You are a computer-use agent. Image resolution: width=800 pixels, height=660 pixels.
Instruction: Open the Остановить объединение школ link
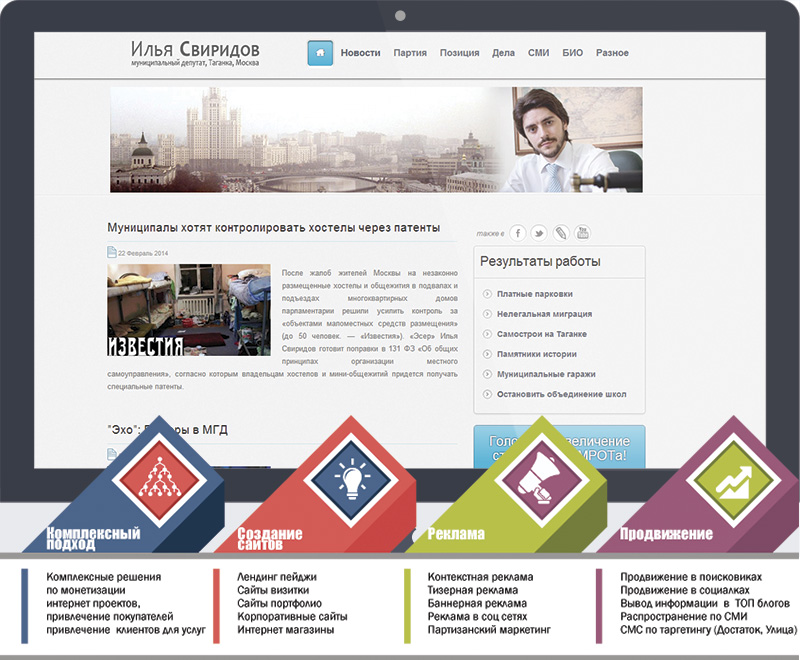pos(562,394)
